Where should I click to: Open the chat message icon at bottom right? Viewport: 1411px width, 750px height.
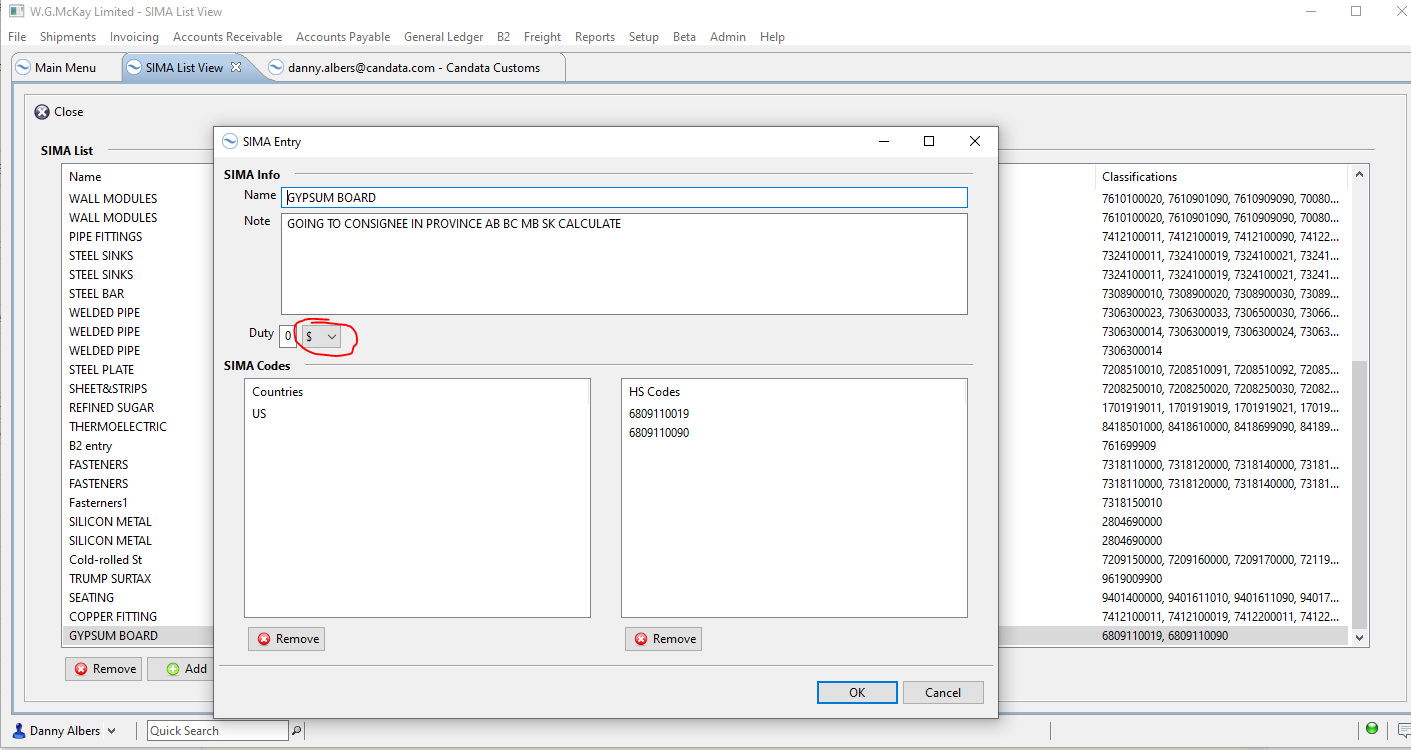click(1403, 730)
